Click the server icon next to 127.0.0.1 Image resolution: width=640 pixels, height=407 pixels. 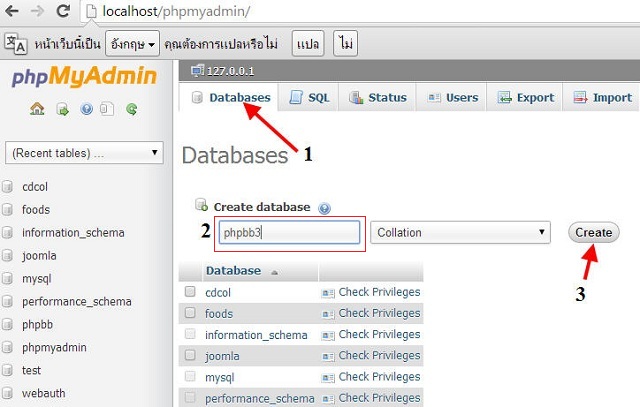tap(197, 71)
